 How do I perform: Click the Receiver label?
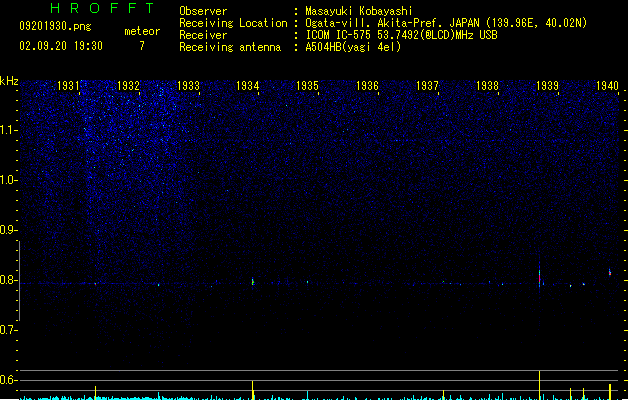pyautogui.click(x=203, y=35)
